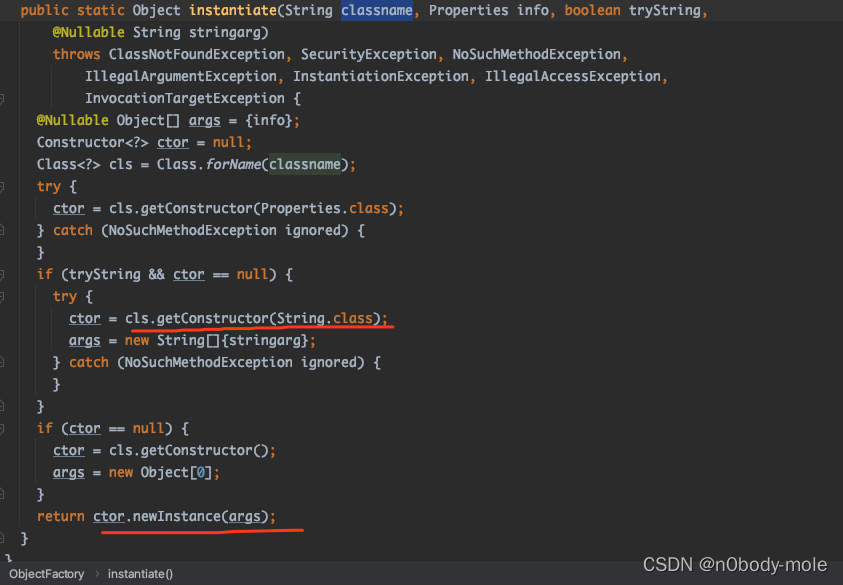
Task: Click InvocationTargetException in the throws clause
Action: pyautogui.click(x=185, y=98)
